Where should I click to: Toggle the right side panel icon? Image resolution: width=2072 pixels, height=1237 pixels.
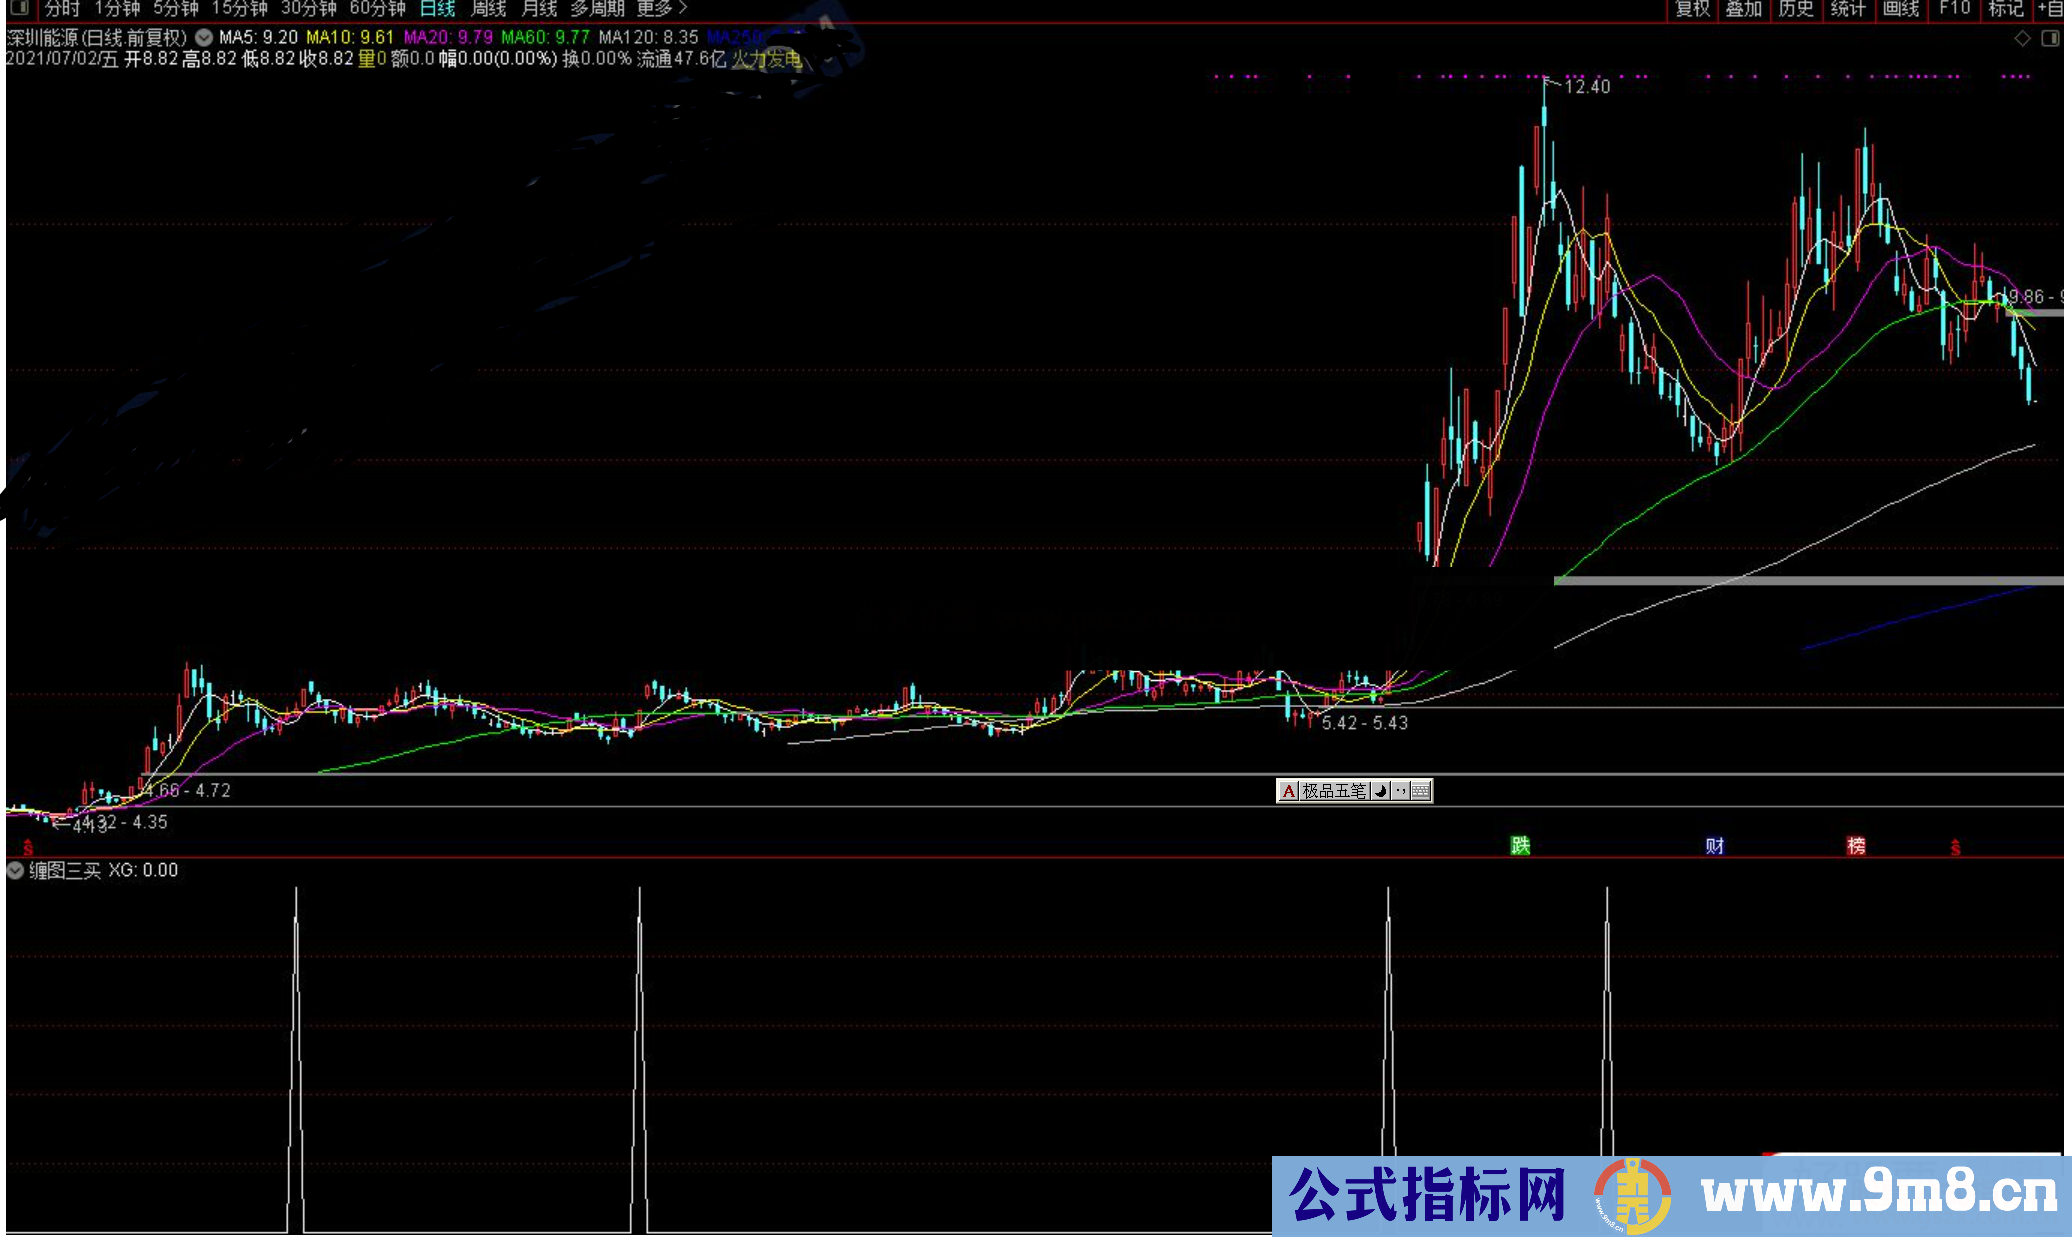pos(2050,39)
